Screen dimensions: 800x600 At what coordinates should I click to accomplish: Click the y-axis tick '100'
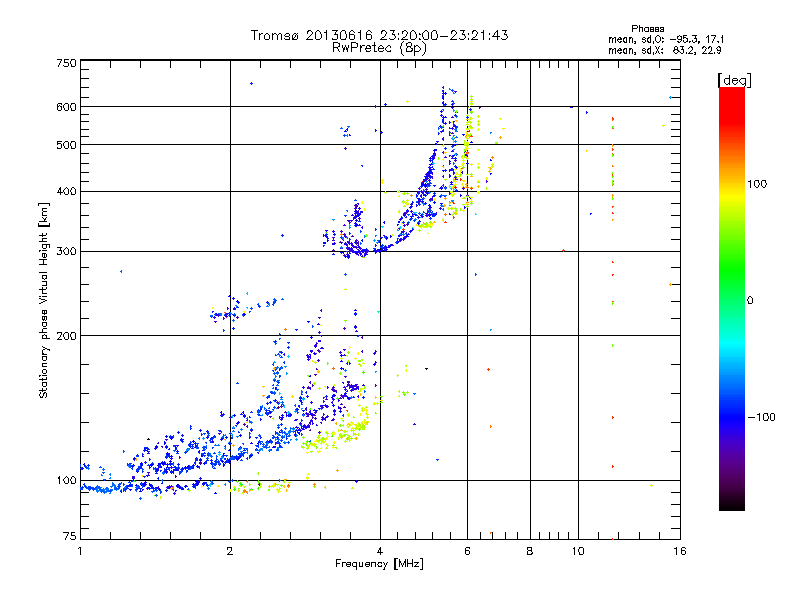(x=66, y=480)
